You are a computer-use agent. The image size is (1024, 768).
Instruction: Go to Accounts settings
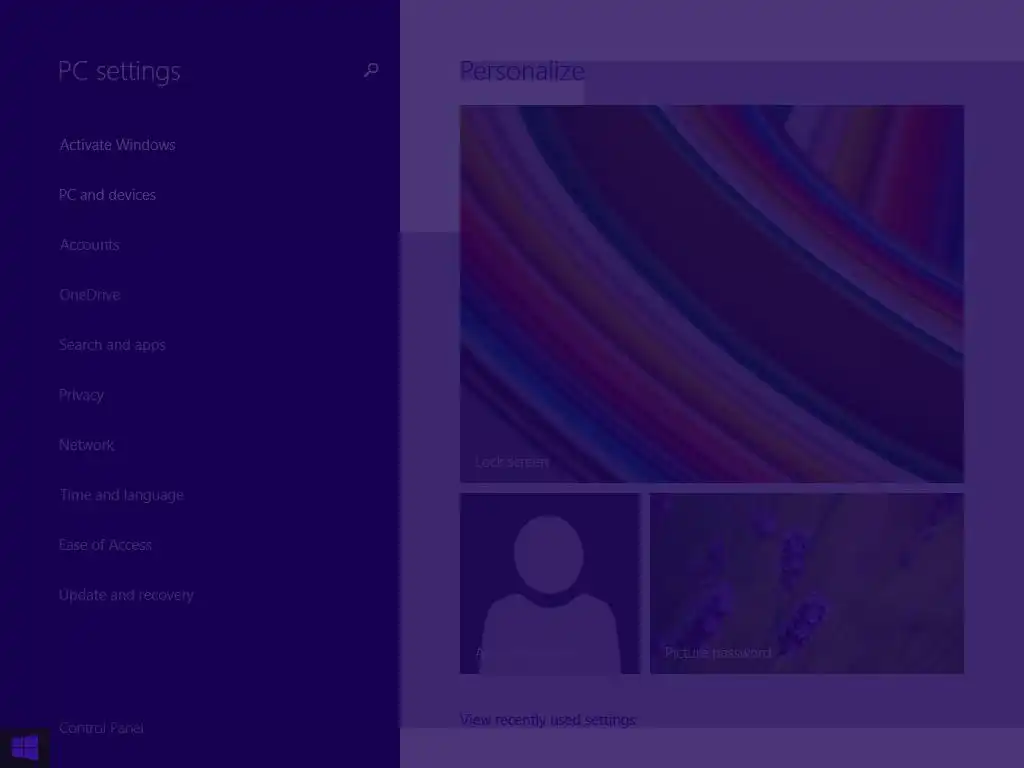[89, 245]
